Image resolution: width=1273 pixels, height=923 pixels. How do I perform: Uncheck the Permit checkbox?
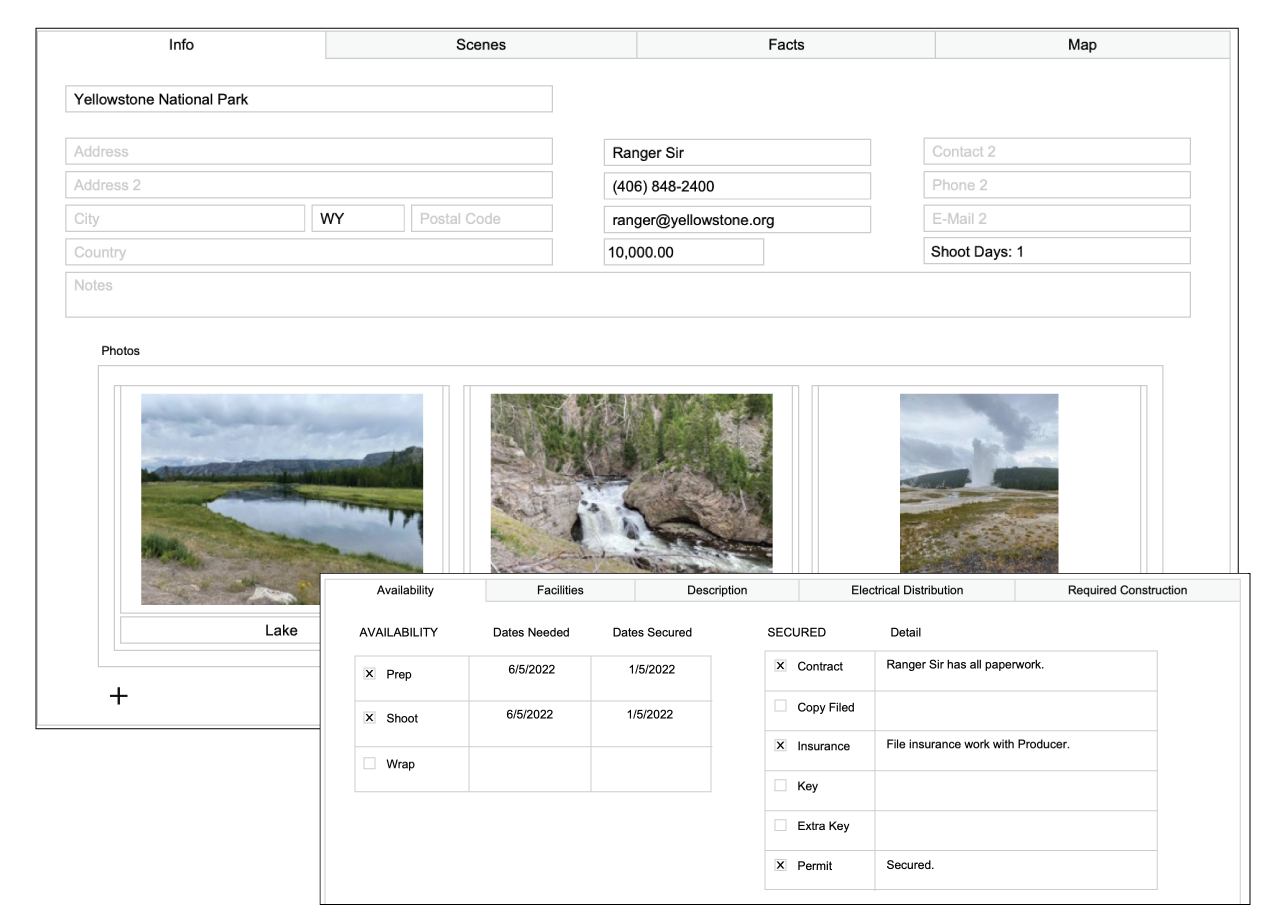tap(780, 866)
